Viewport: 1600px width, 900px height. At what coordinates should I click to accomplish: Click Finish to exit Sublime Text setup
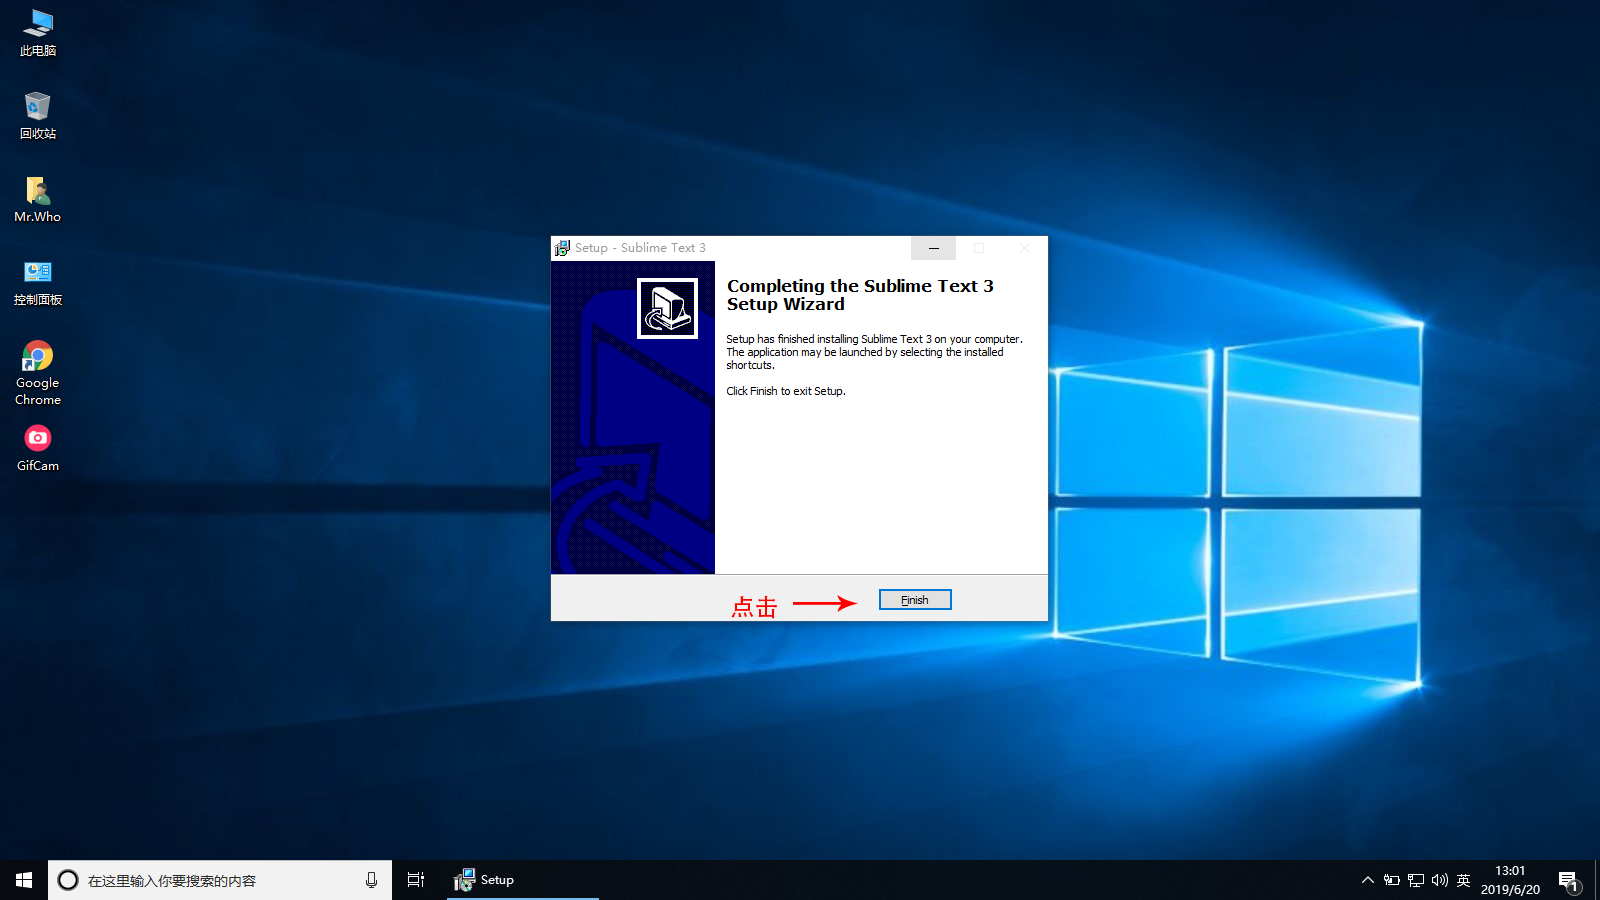915,600
